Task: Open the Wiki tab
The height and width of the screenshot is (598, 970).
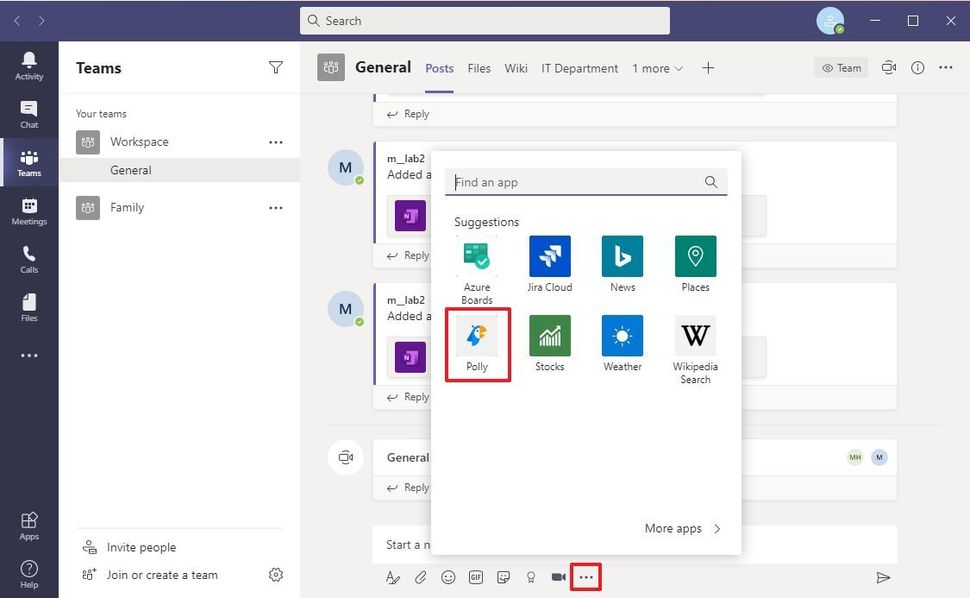Action: [515, 68]
